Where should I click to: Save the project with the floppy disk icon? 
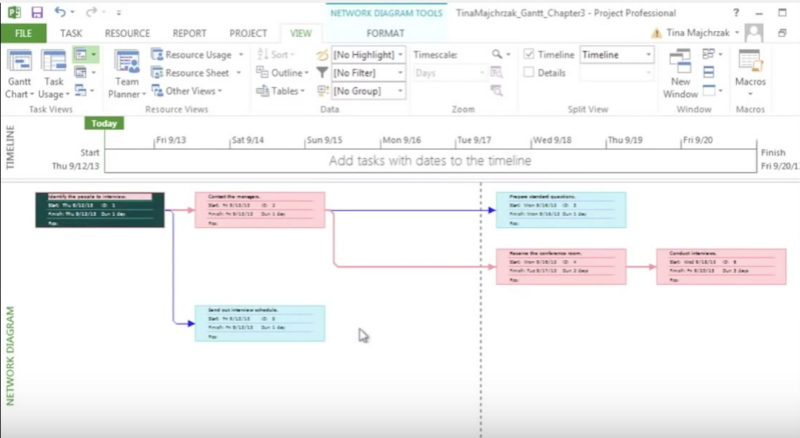tap(37, 12)
